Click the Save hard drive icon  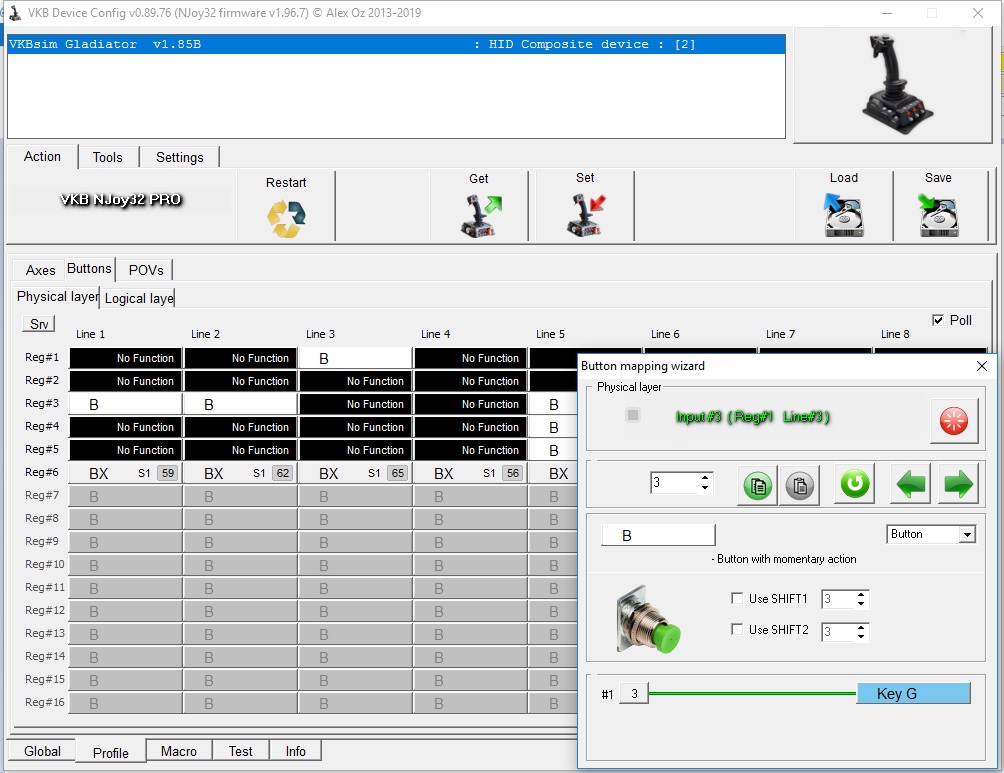(938, 216)
